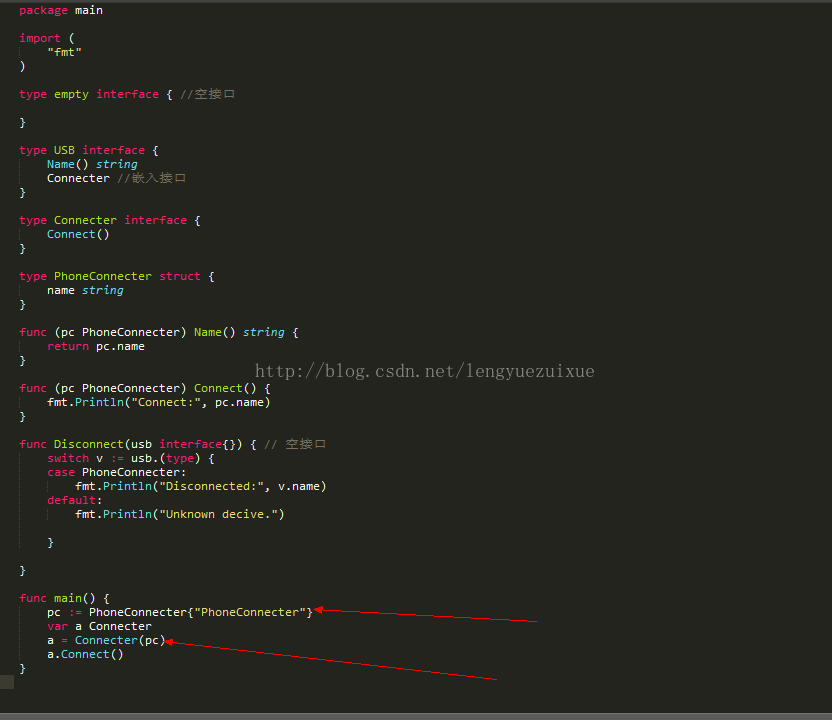
Task: Click the "type USB interface {" line
Action: point(89,150)
